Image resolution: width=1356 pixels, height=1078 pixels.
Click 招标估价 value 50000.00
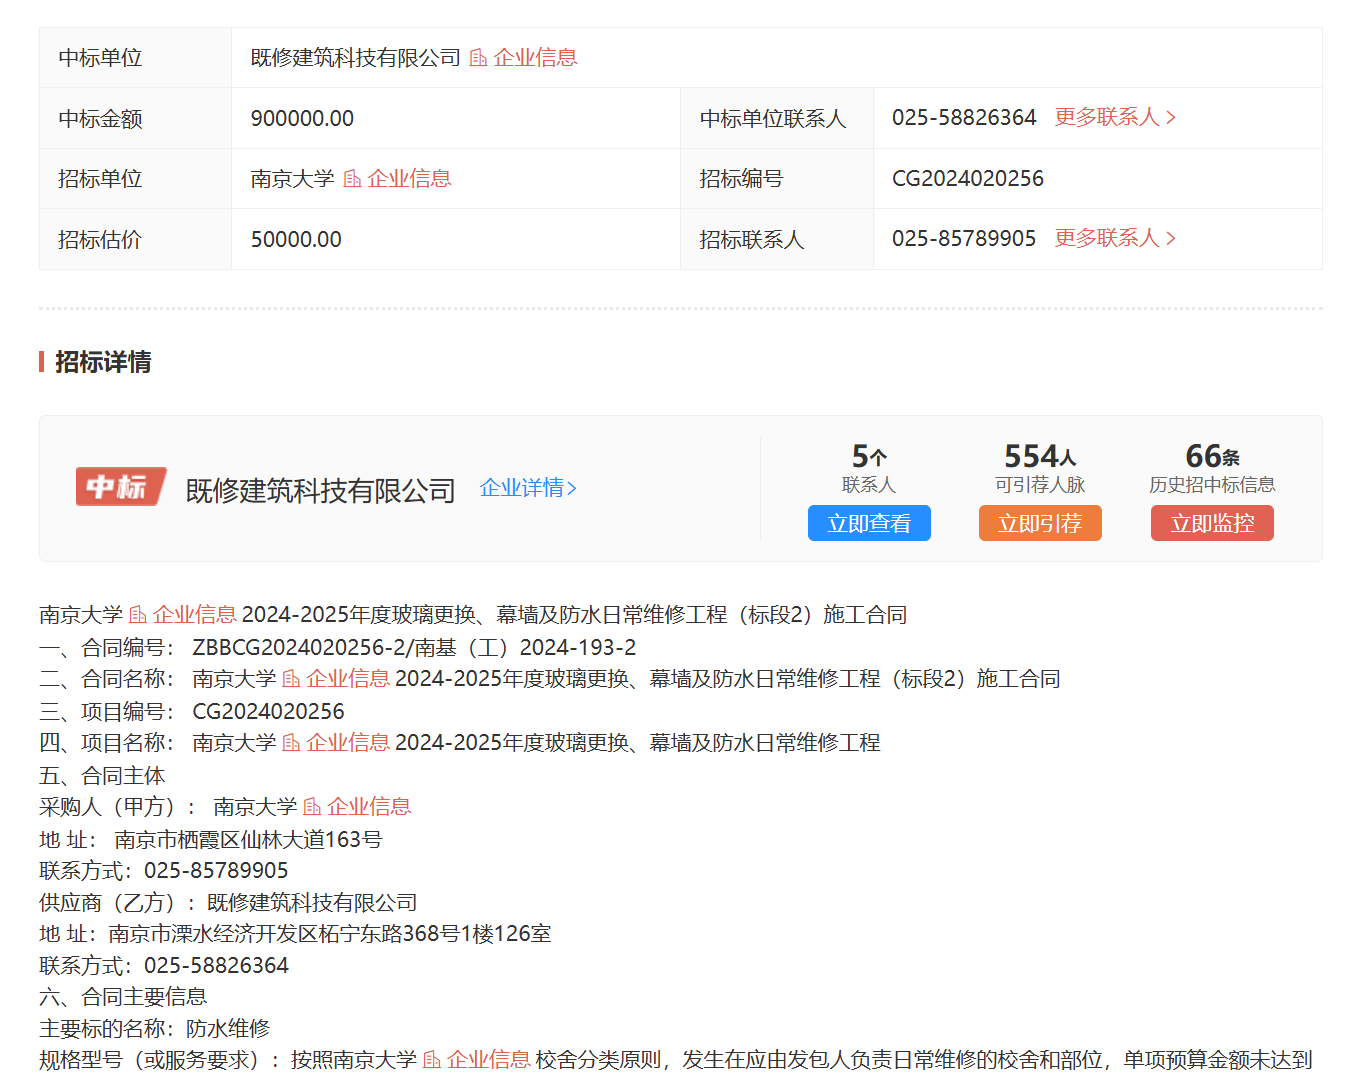coord(296,240)
